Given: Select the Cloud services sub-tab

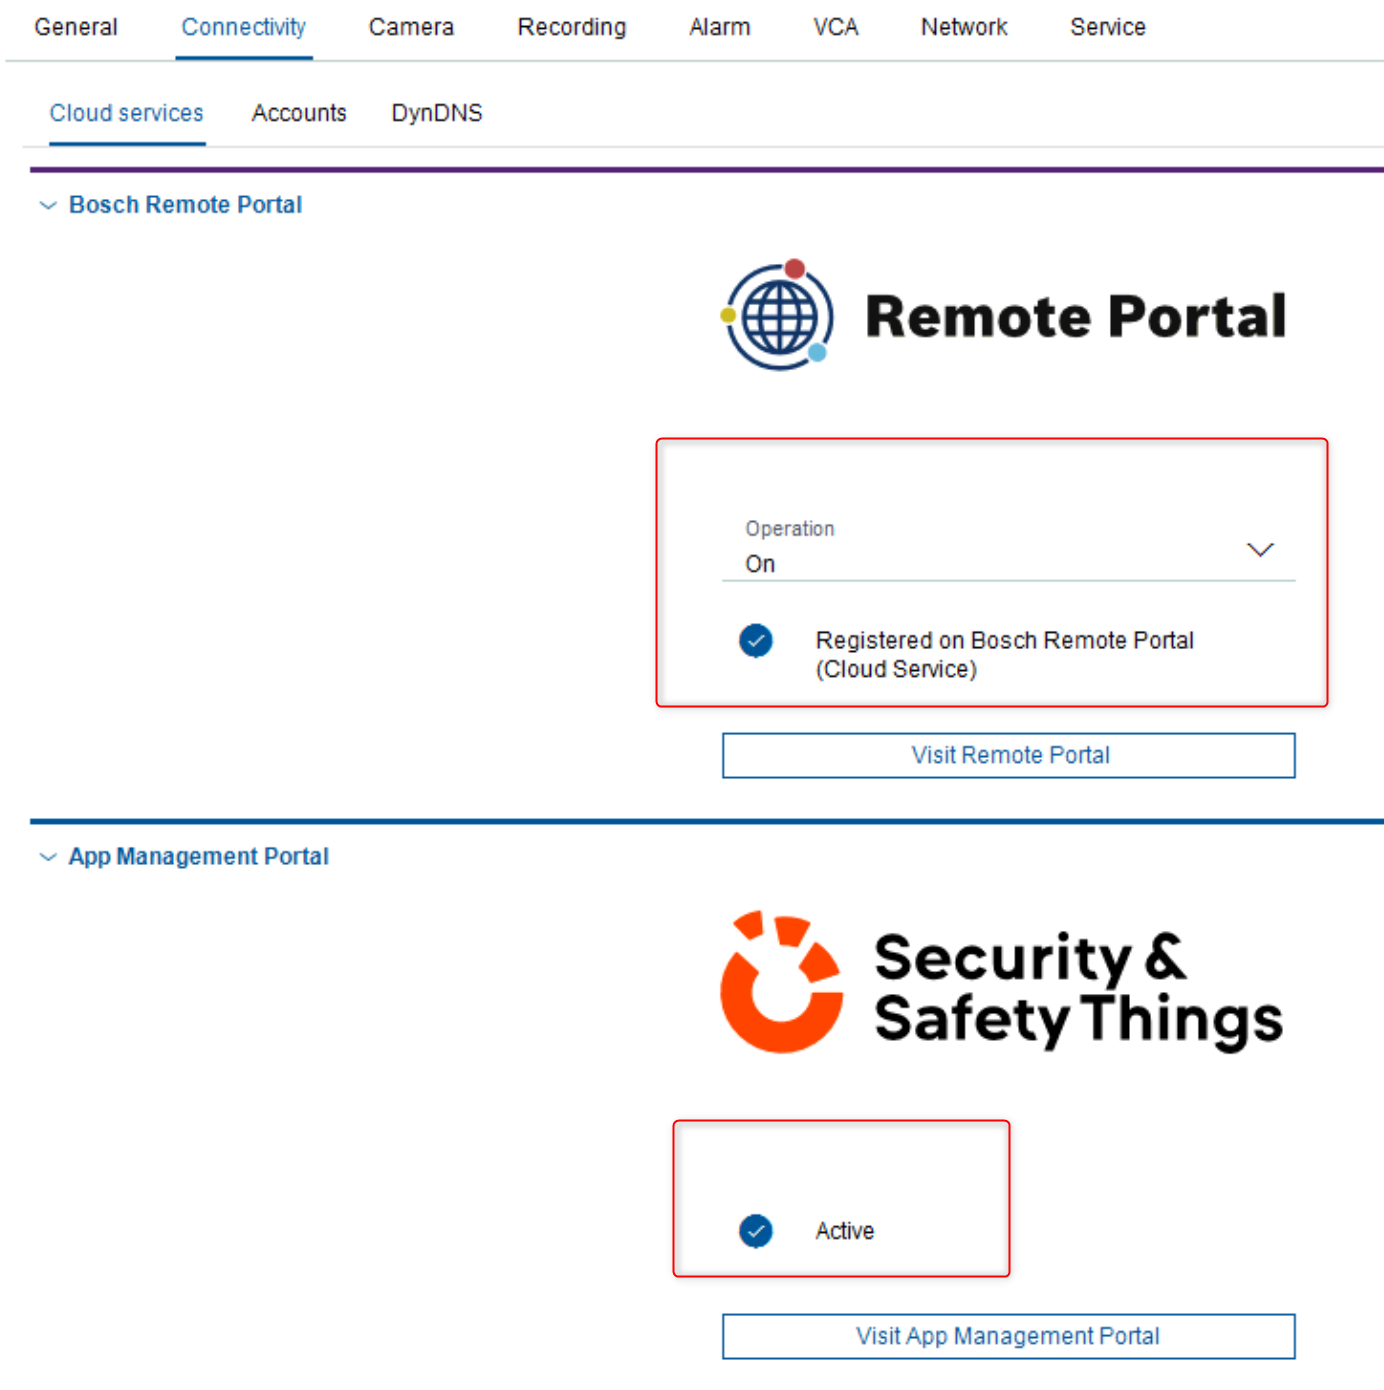Looking at the screenshot, I should click(127, 113).
